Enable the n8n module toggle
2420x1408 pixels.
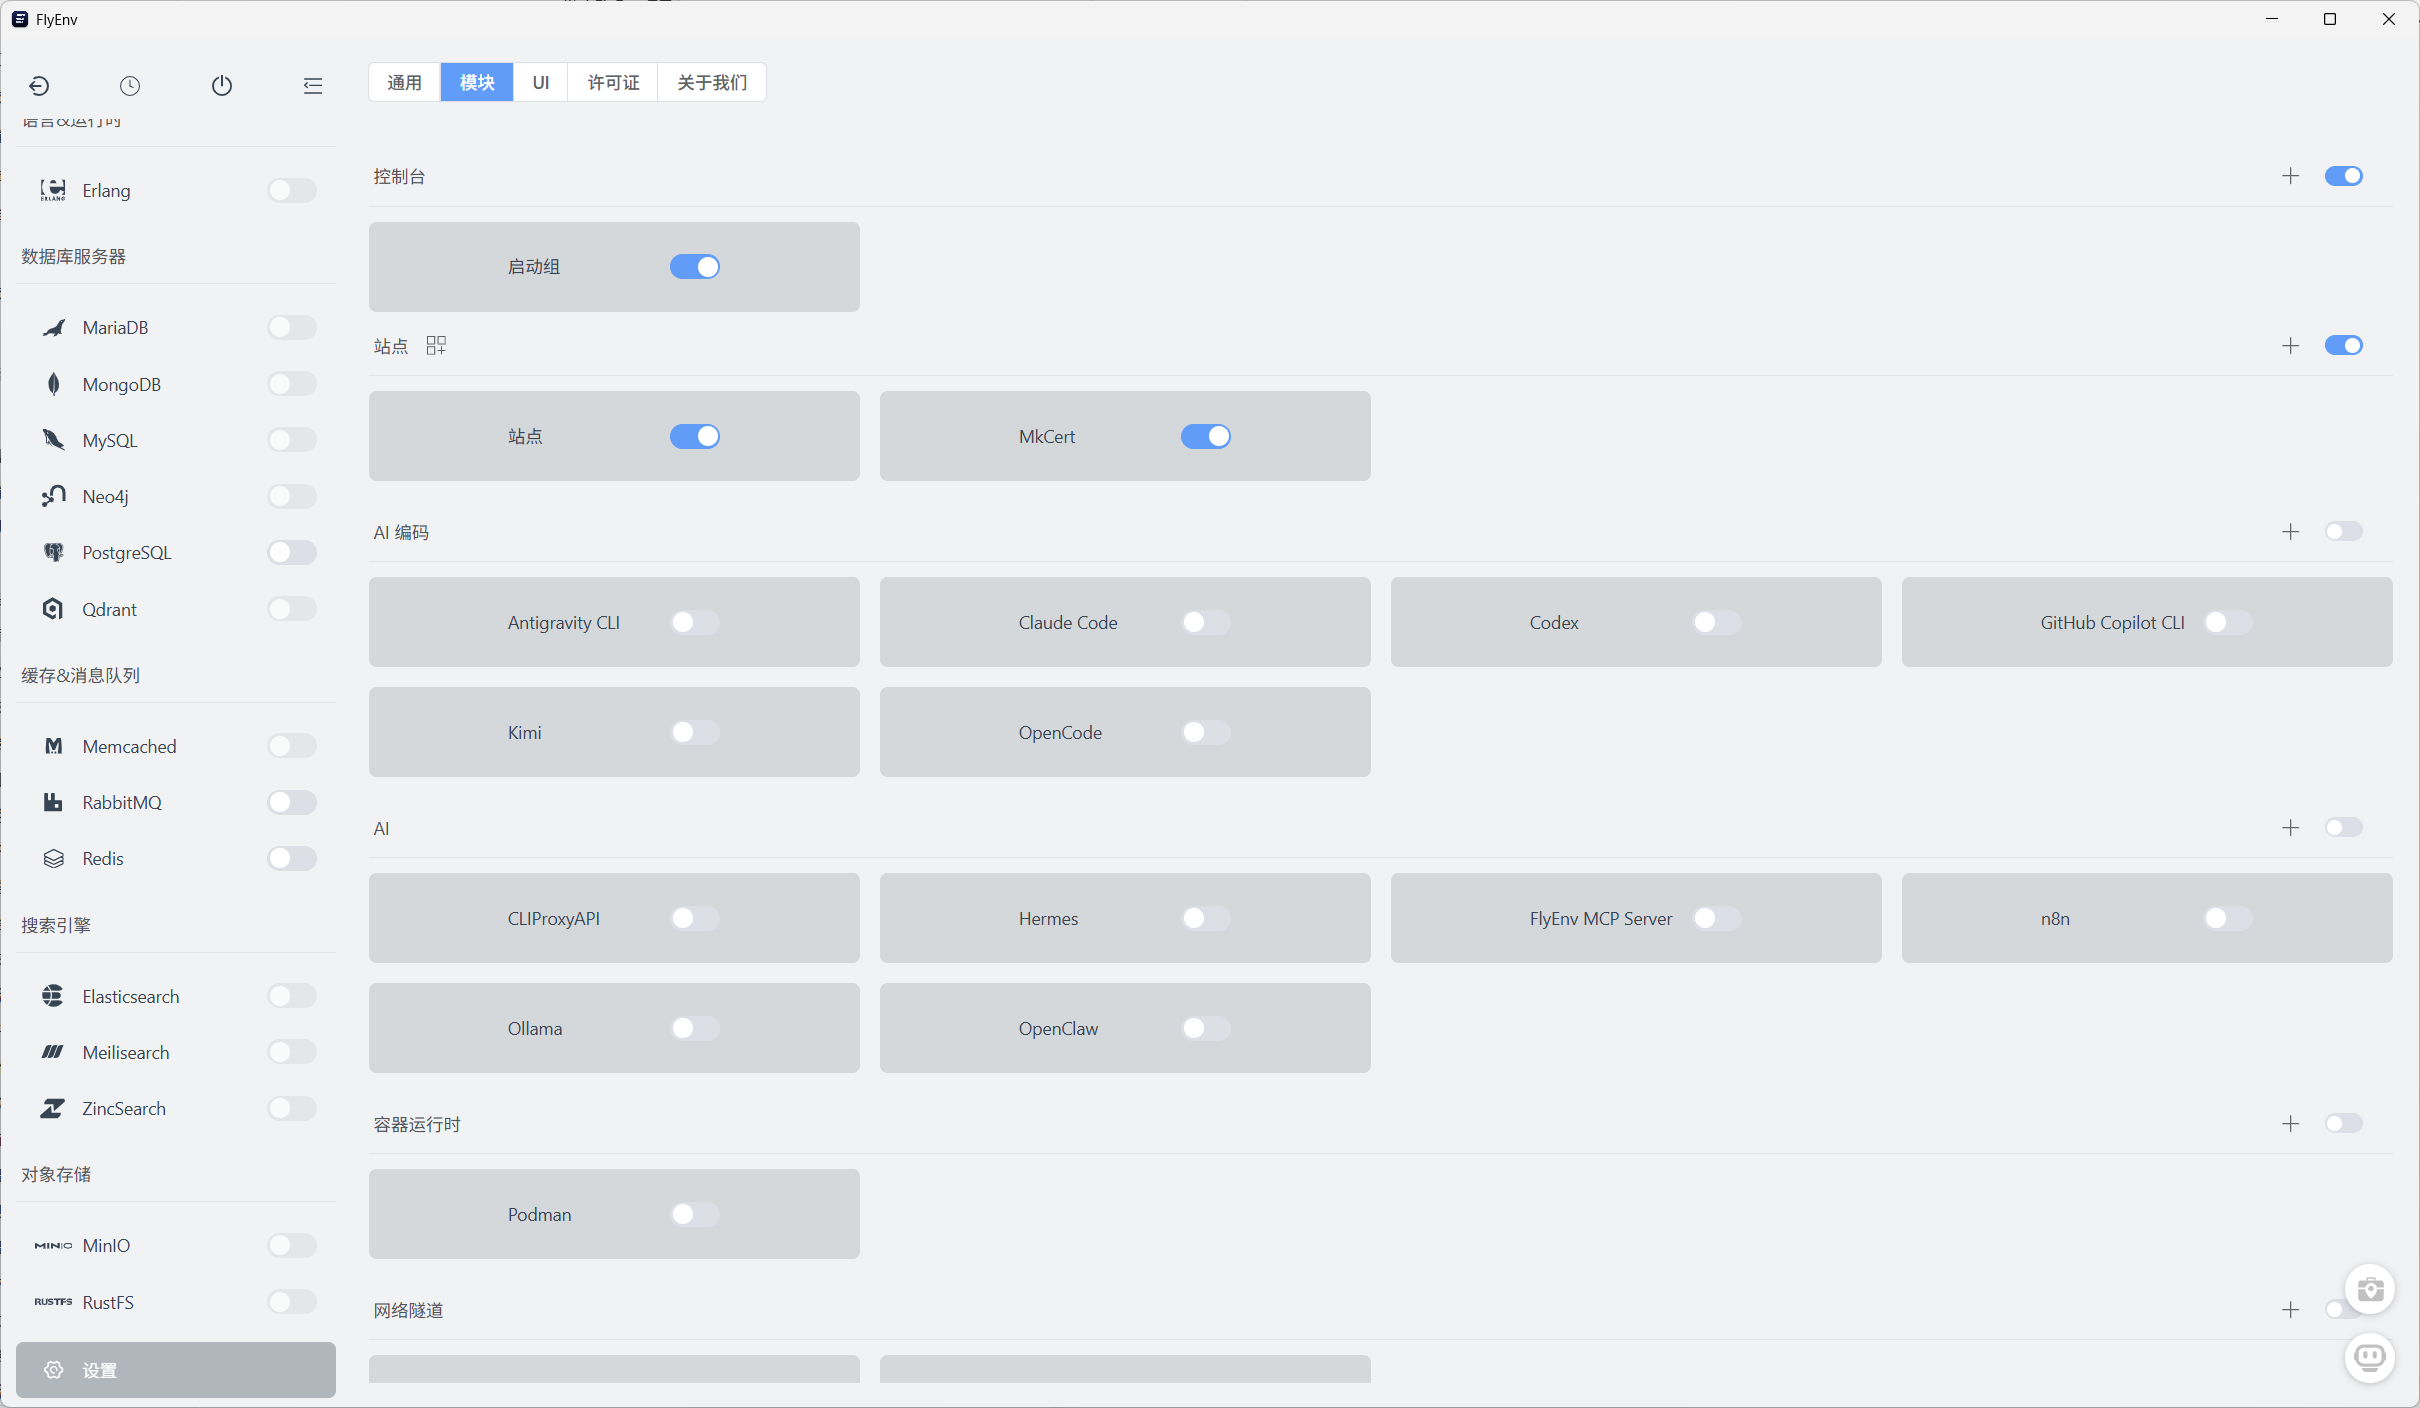[x=2228, y=918]
